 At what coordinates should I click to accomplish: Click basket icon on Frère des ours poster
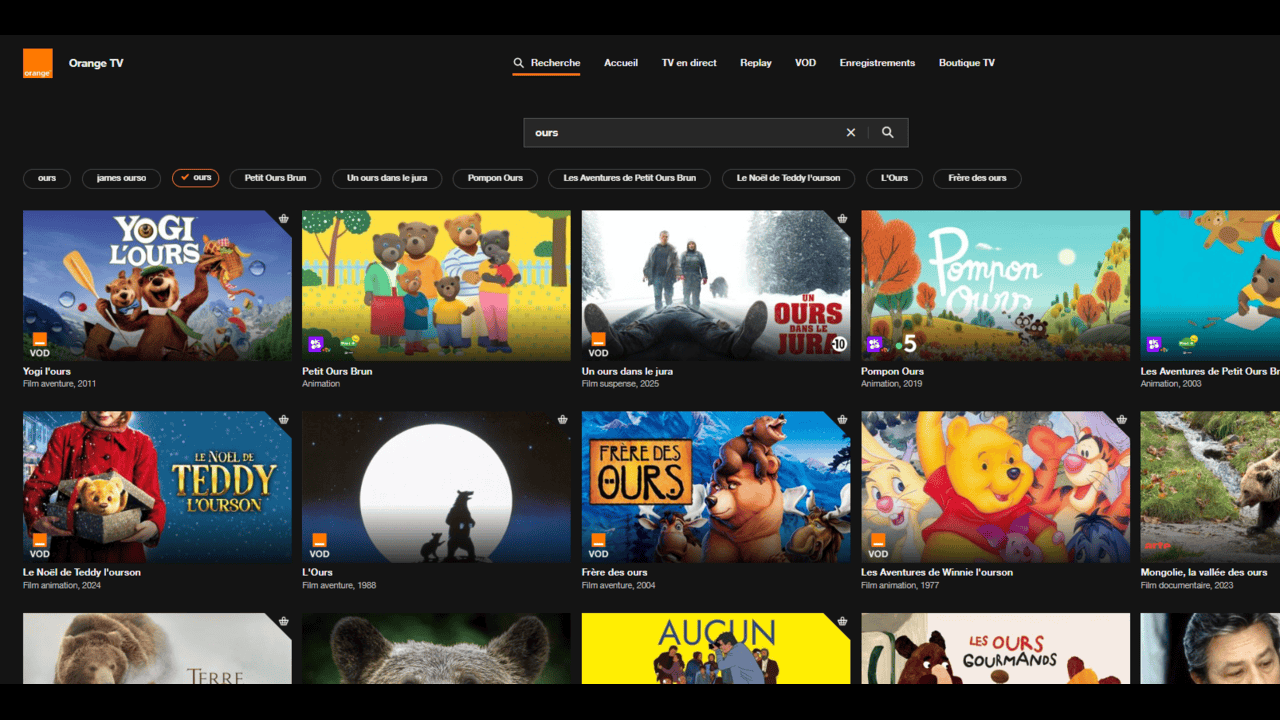[843, 420]
